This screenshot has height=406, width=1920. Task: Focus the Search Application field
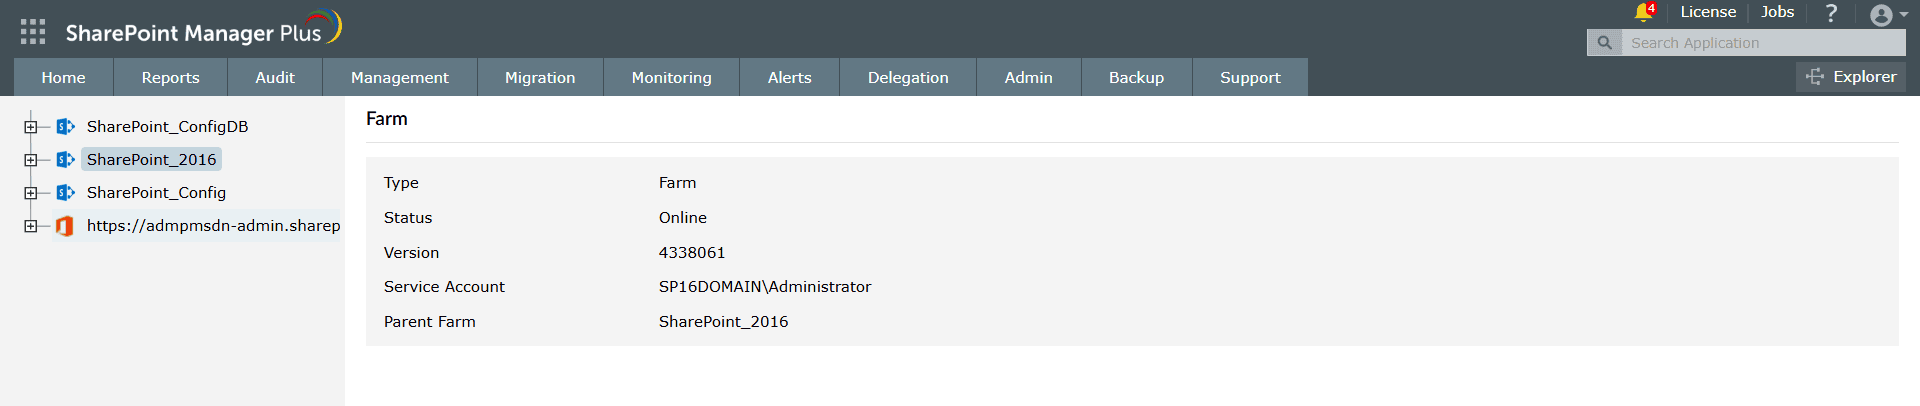click(x=1762, y=43)
